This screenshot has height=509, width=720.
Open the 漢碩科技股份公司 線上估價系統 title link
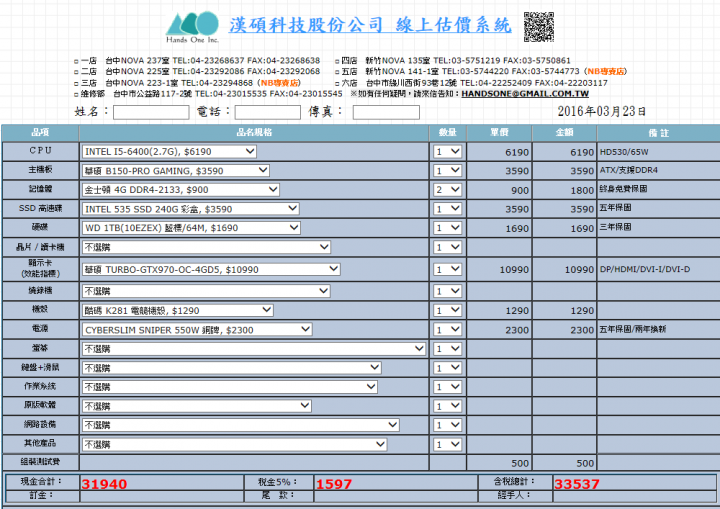pos(370,25)
